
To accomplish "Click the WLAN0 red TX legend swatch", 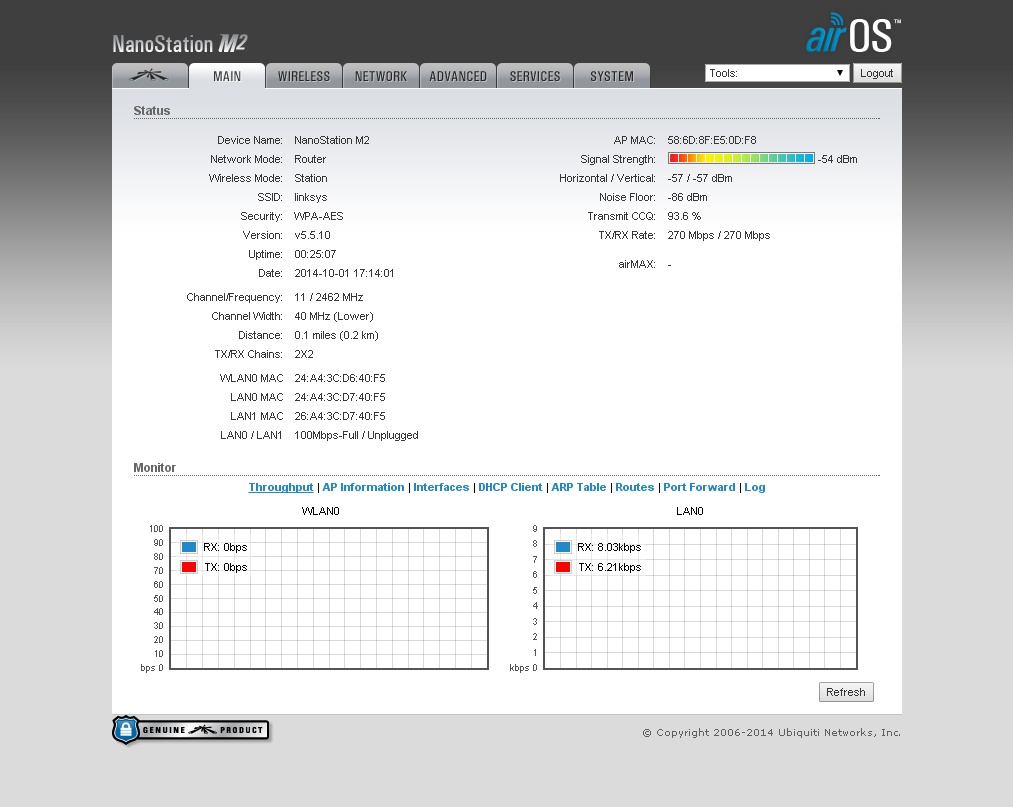I will [189, 567].
